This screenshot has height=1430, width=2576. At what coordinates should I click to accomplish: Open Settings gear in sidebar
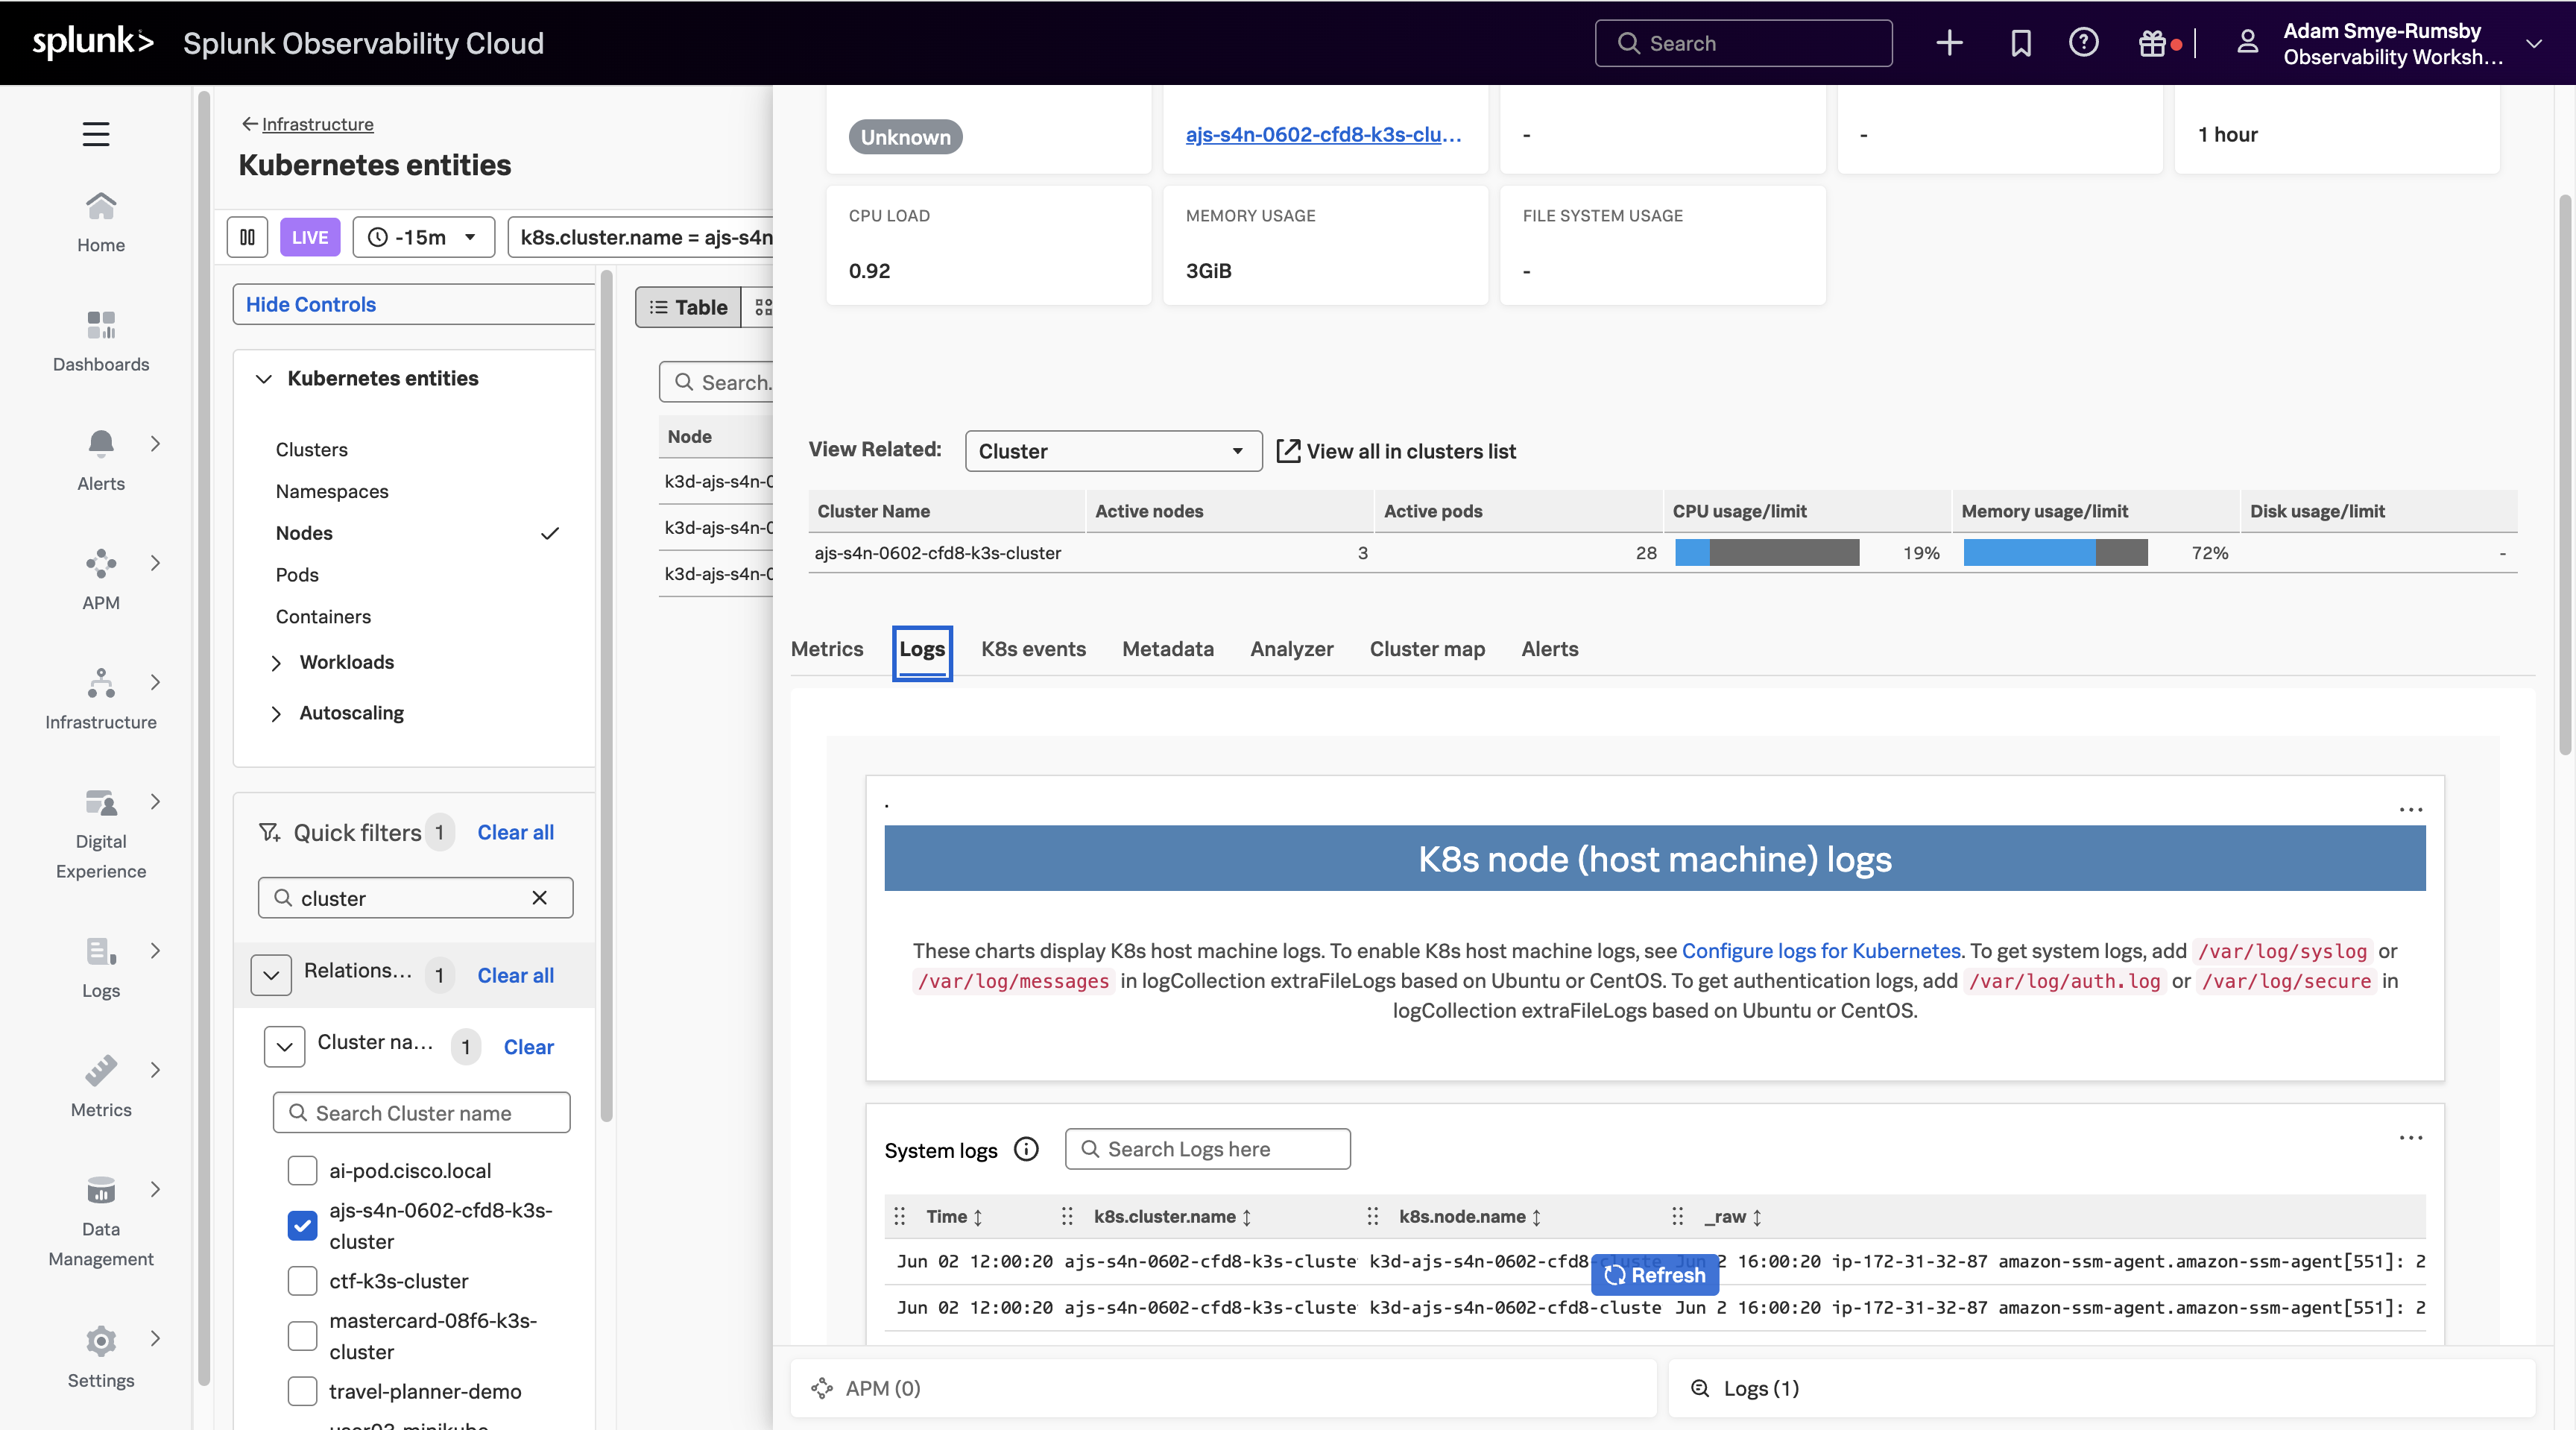pos(101,1340)
